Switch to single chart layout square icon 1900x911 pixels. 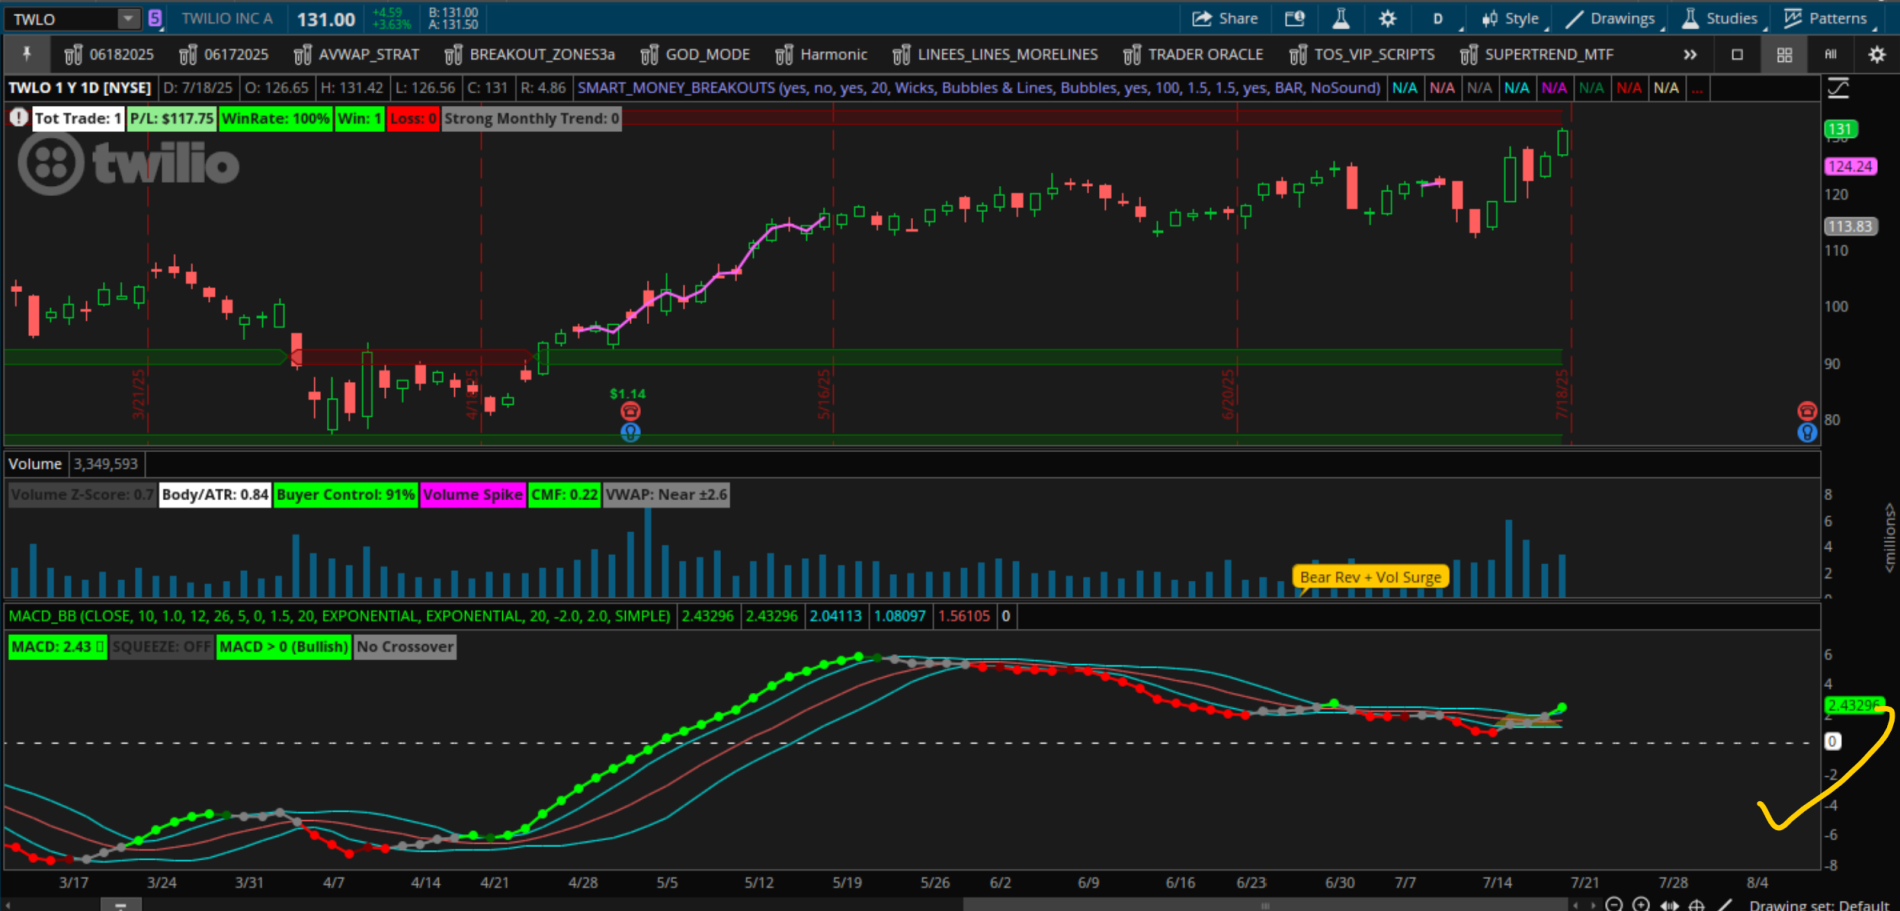click(1737, 55)
